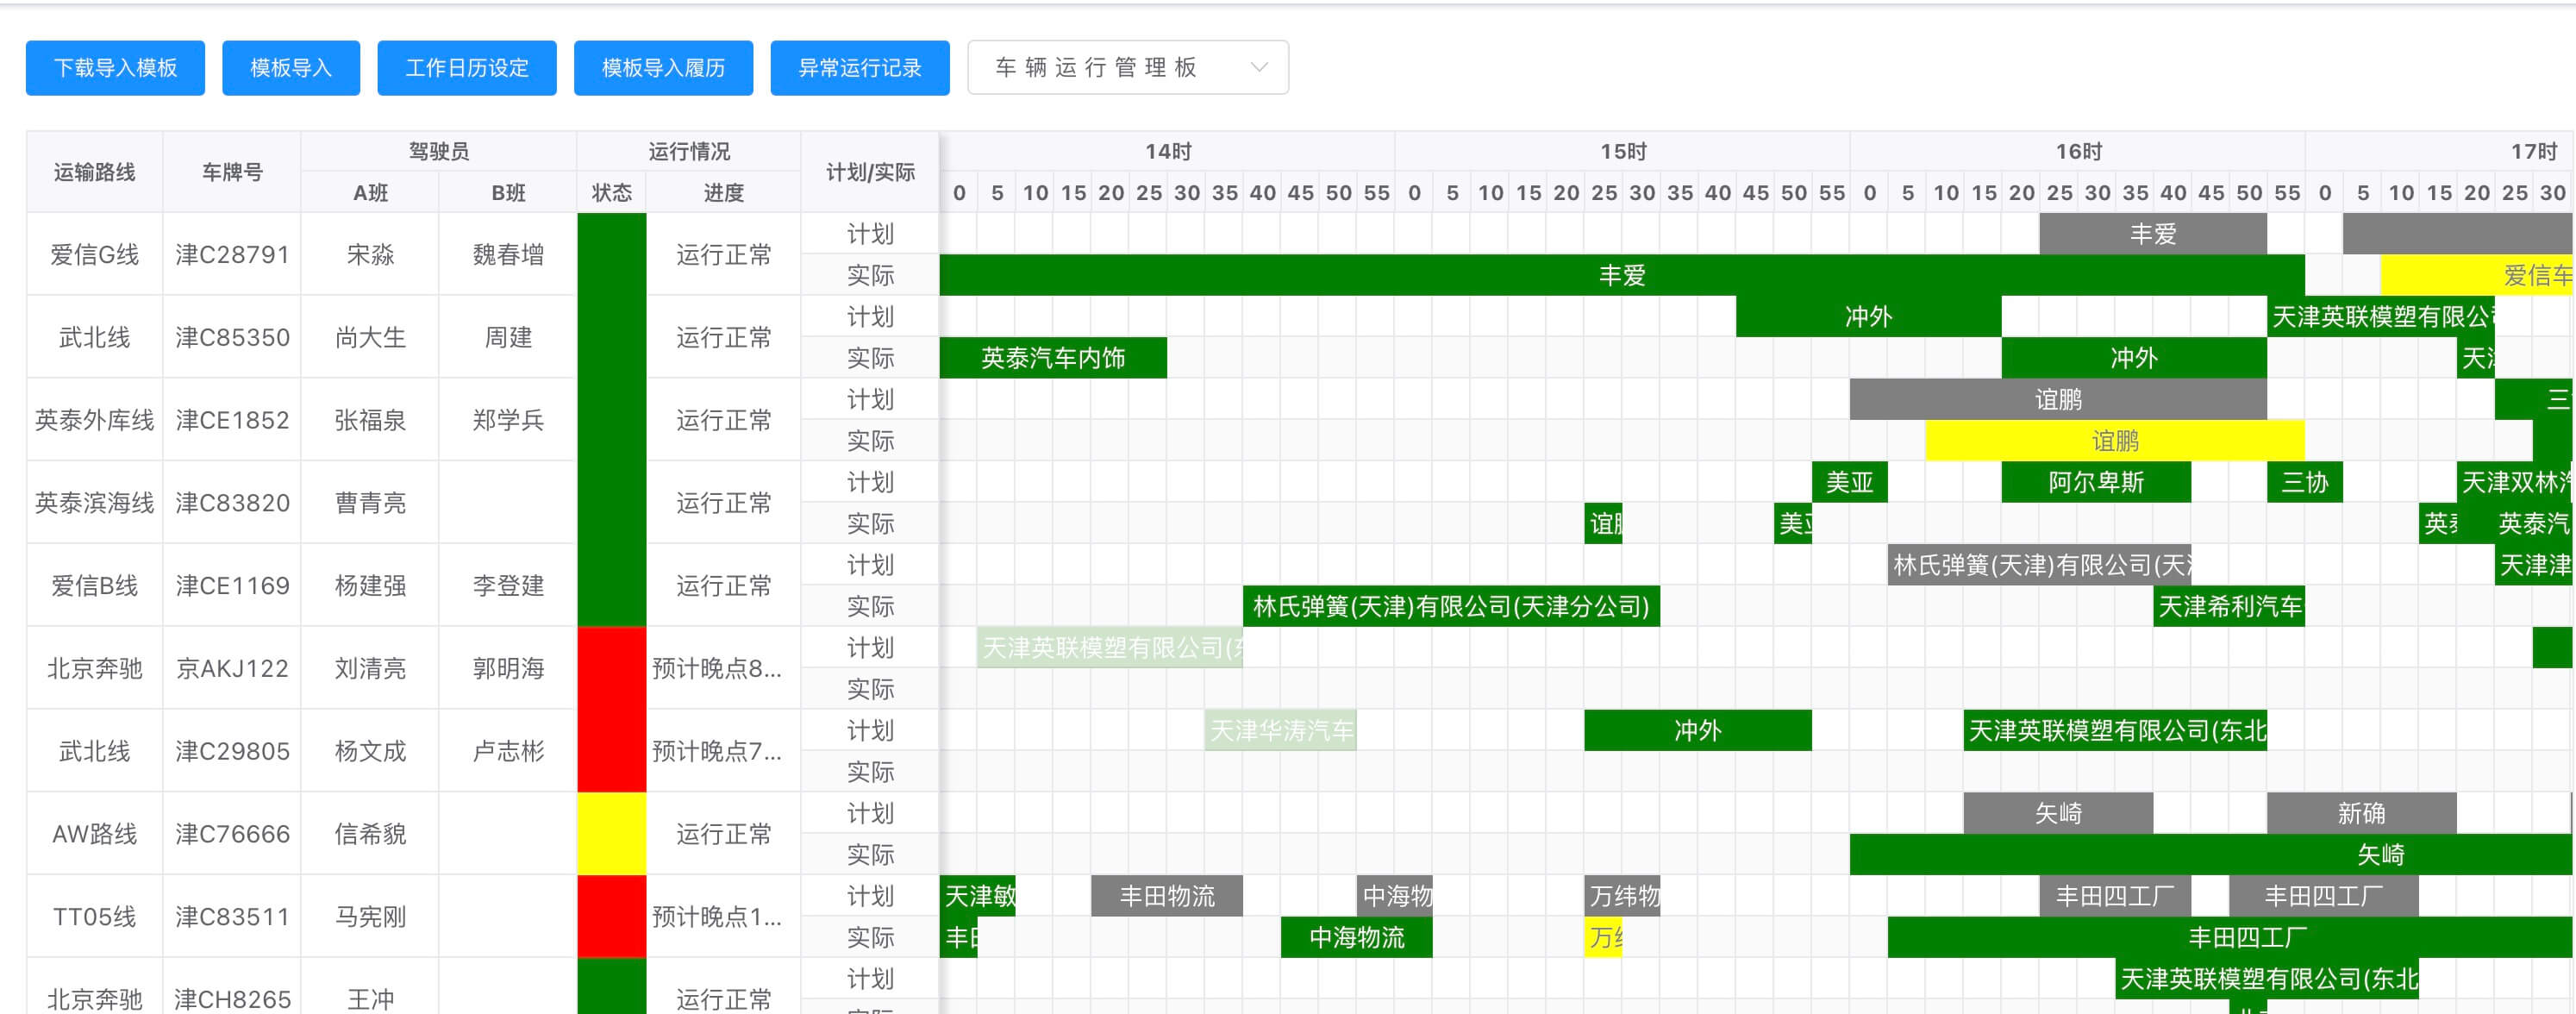Open 工作日历设定 settings
The width and height of the screenshot is (2576, 1014).
pyautogui.click(x=467, y=68)
